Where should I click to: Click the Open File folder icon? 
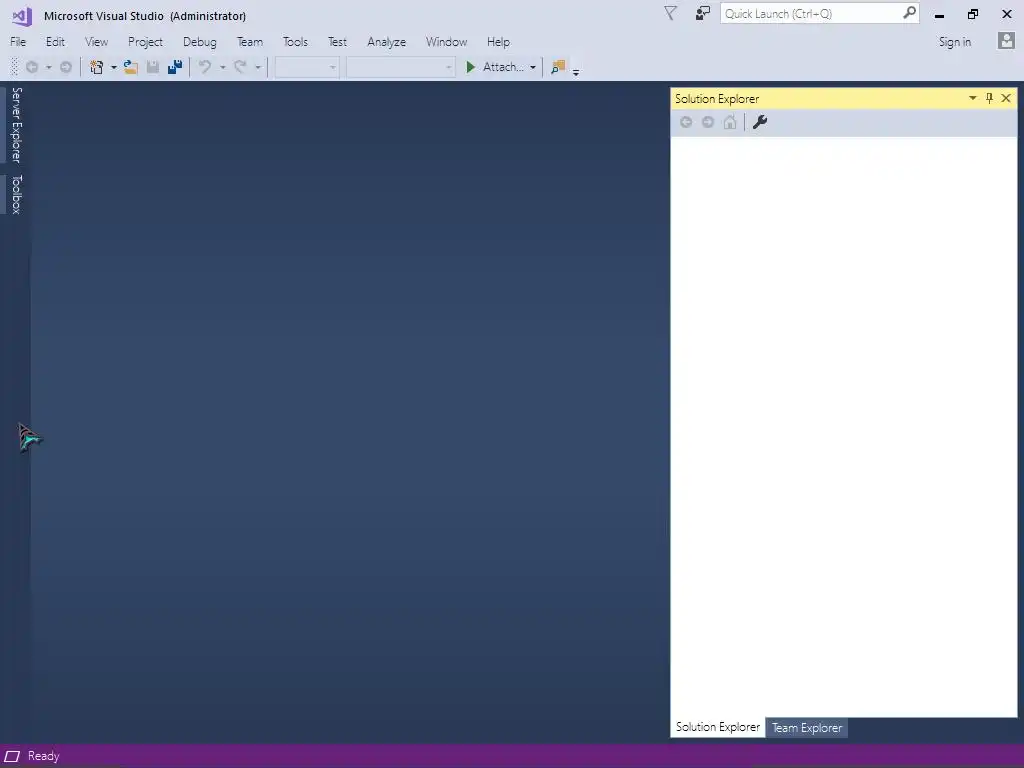point(131,67)
